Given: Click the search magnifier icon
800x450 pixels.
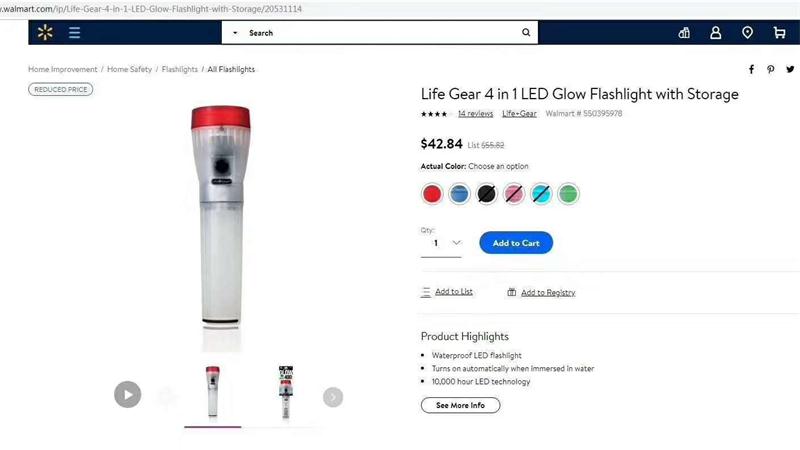Looking at the screenshot, I should click(x=526, y=33).
